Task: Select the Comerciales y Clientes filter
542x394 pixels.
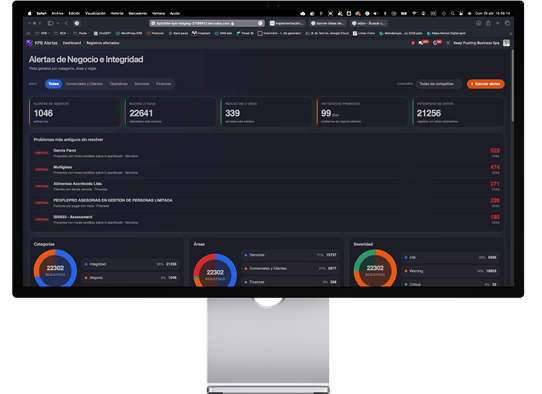Action: (84, 84)
